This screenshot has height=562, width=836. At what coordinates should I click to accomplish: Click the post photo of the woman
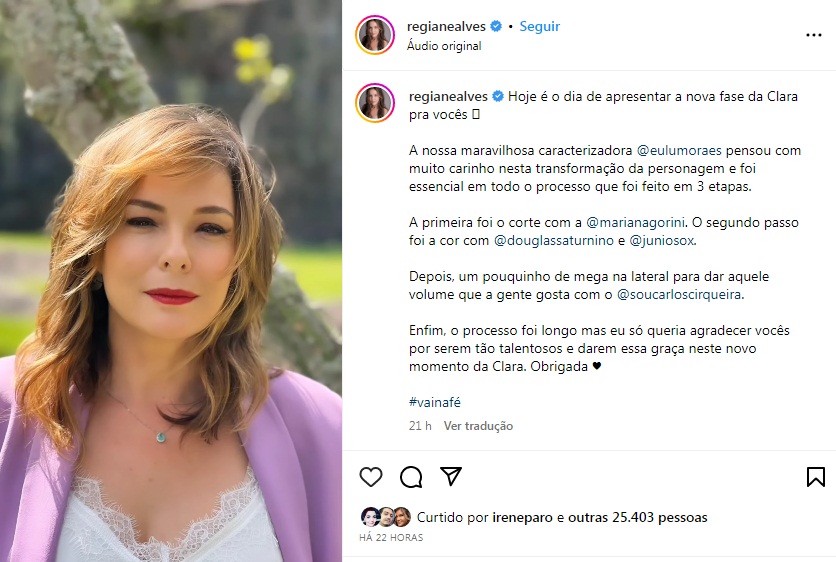[x=170, y=281]
